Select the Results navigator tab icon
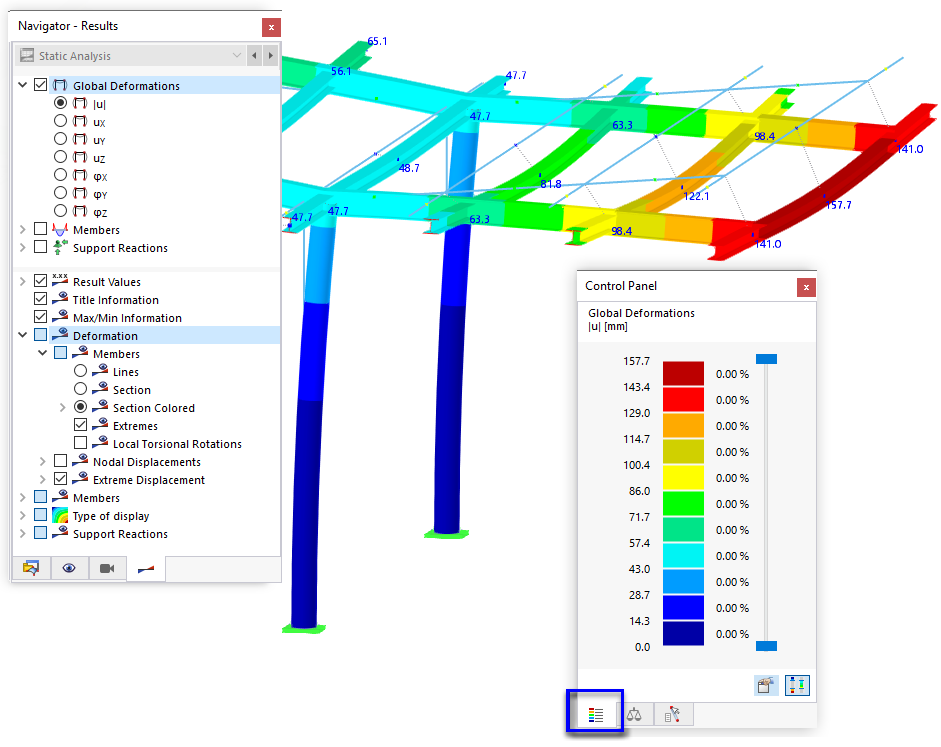Image resolution: width=941 pixels, height=747 pixels. click(145, 567)
